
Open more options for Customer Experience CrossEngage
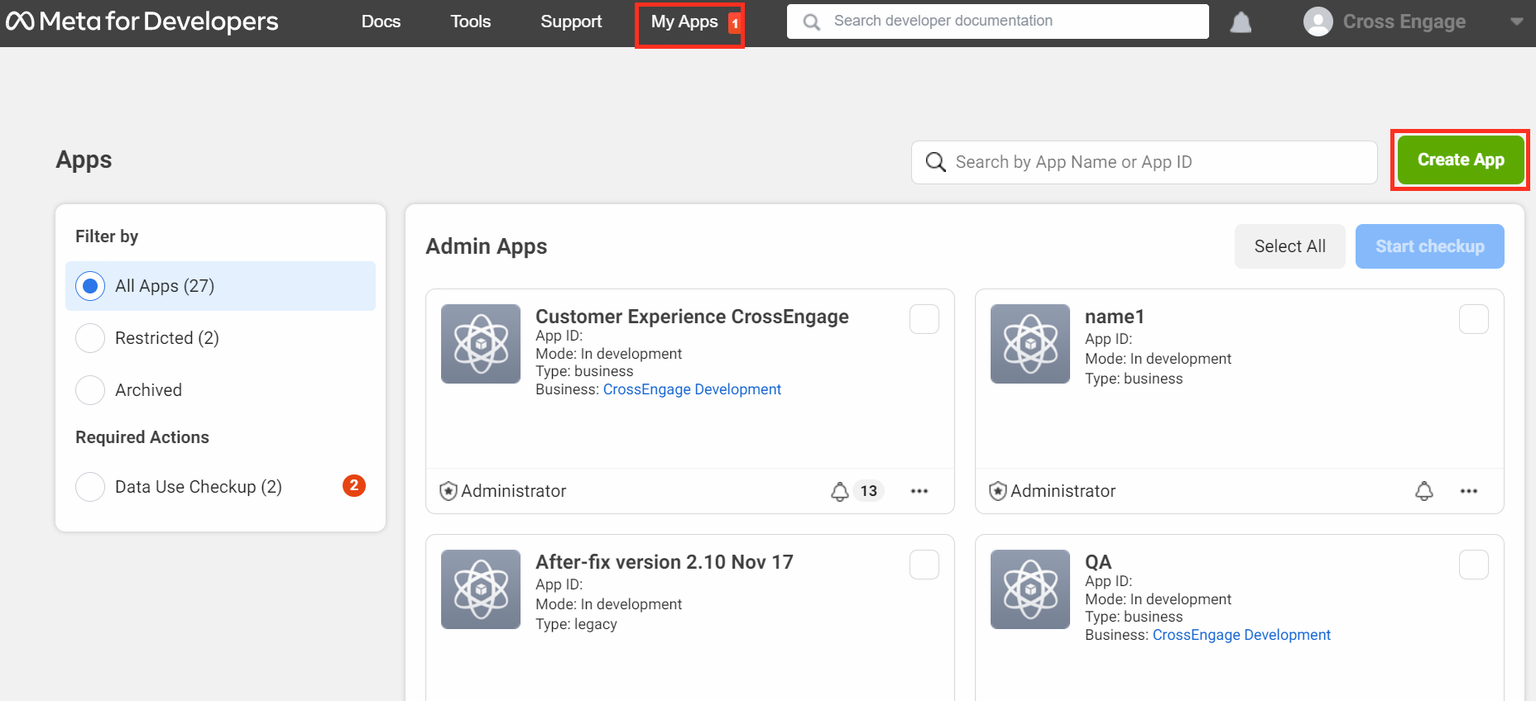pyautogui.click(x=920, y=491)
